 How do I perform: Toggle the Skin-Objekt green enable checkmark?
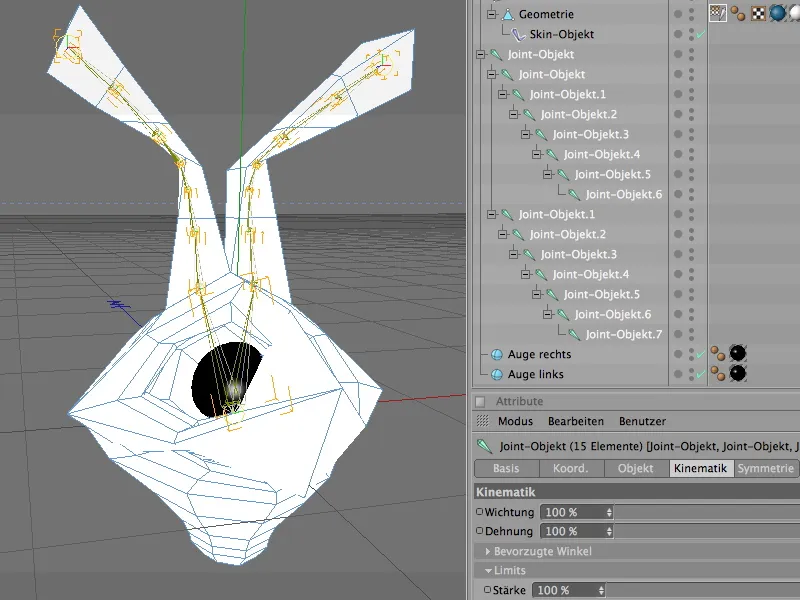[x=701, y=34]
